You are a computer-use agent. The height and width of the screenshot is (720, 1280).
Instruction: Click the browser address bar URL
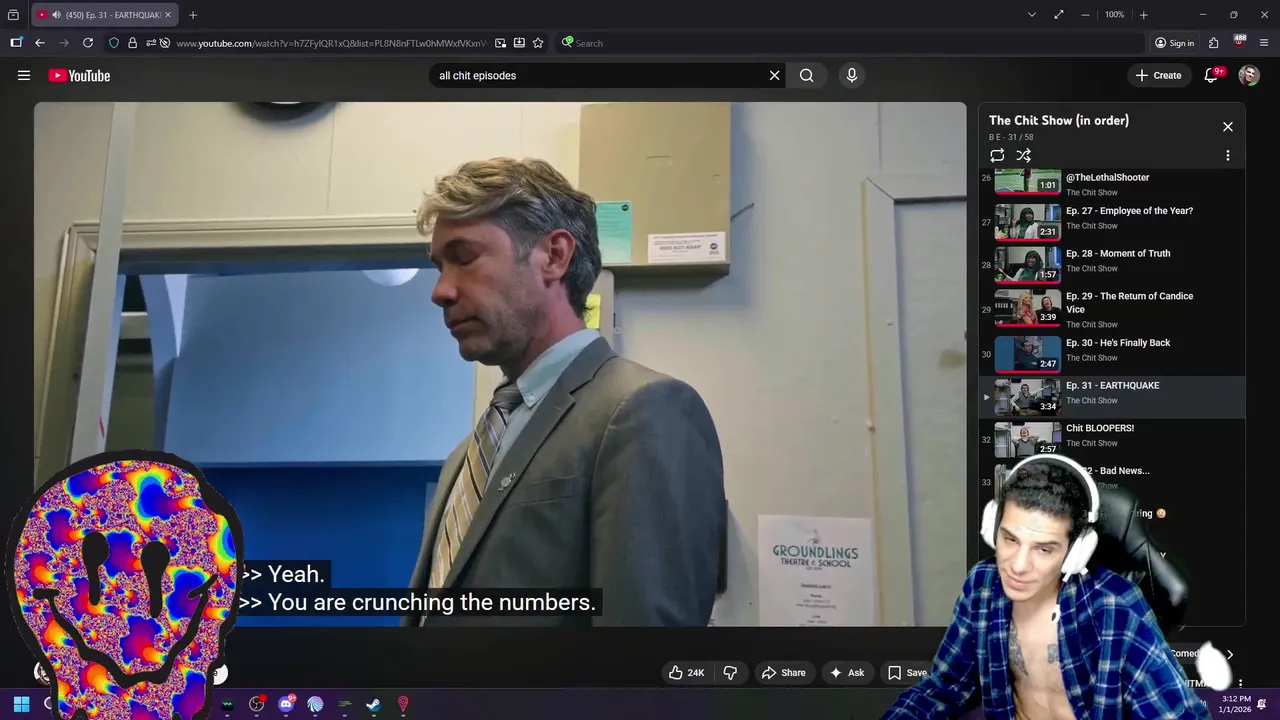click(x=332, y=43)
